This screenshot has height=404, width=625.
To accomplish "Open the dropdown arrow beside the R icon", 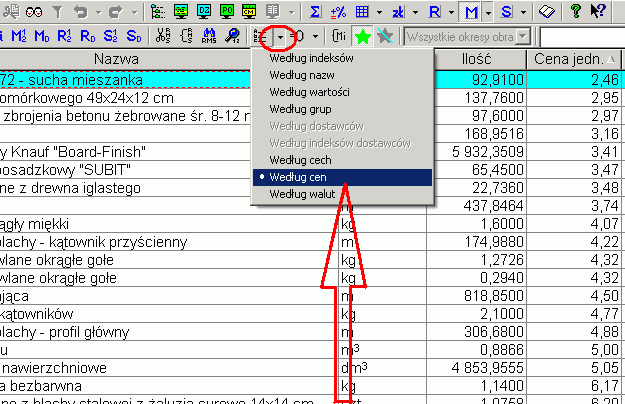I will tap(450, 12).
